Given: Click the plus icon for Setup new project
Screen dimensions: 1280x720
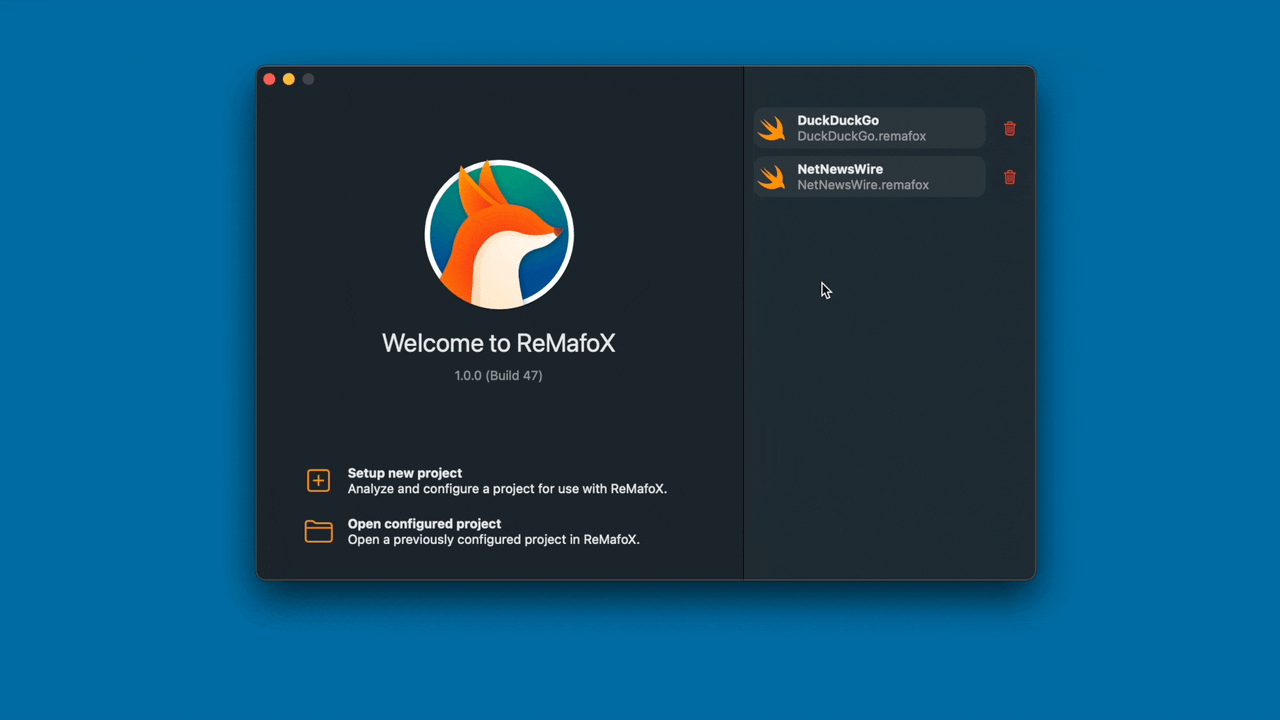Looking at the screenshot, I should click(x=318, y=481).
